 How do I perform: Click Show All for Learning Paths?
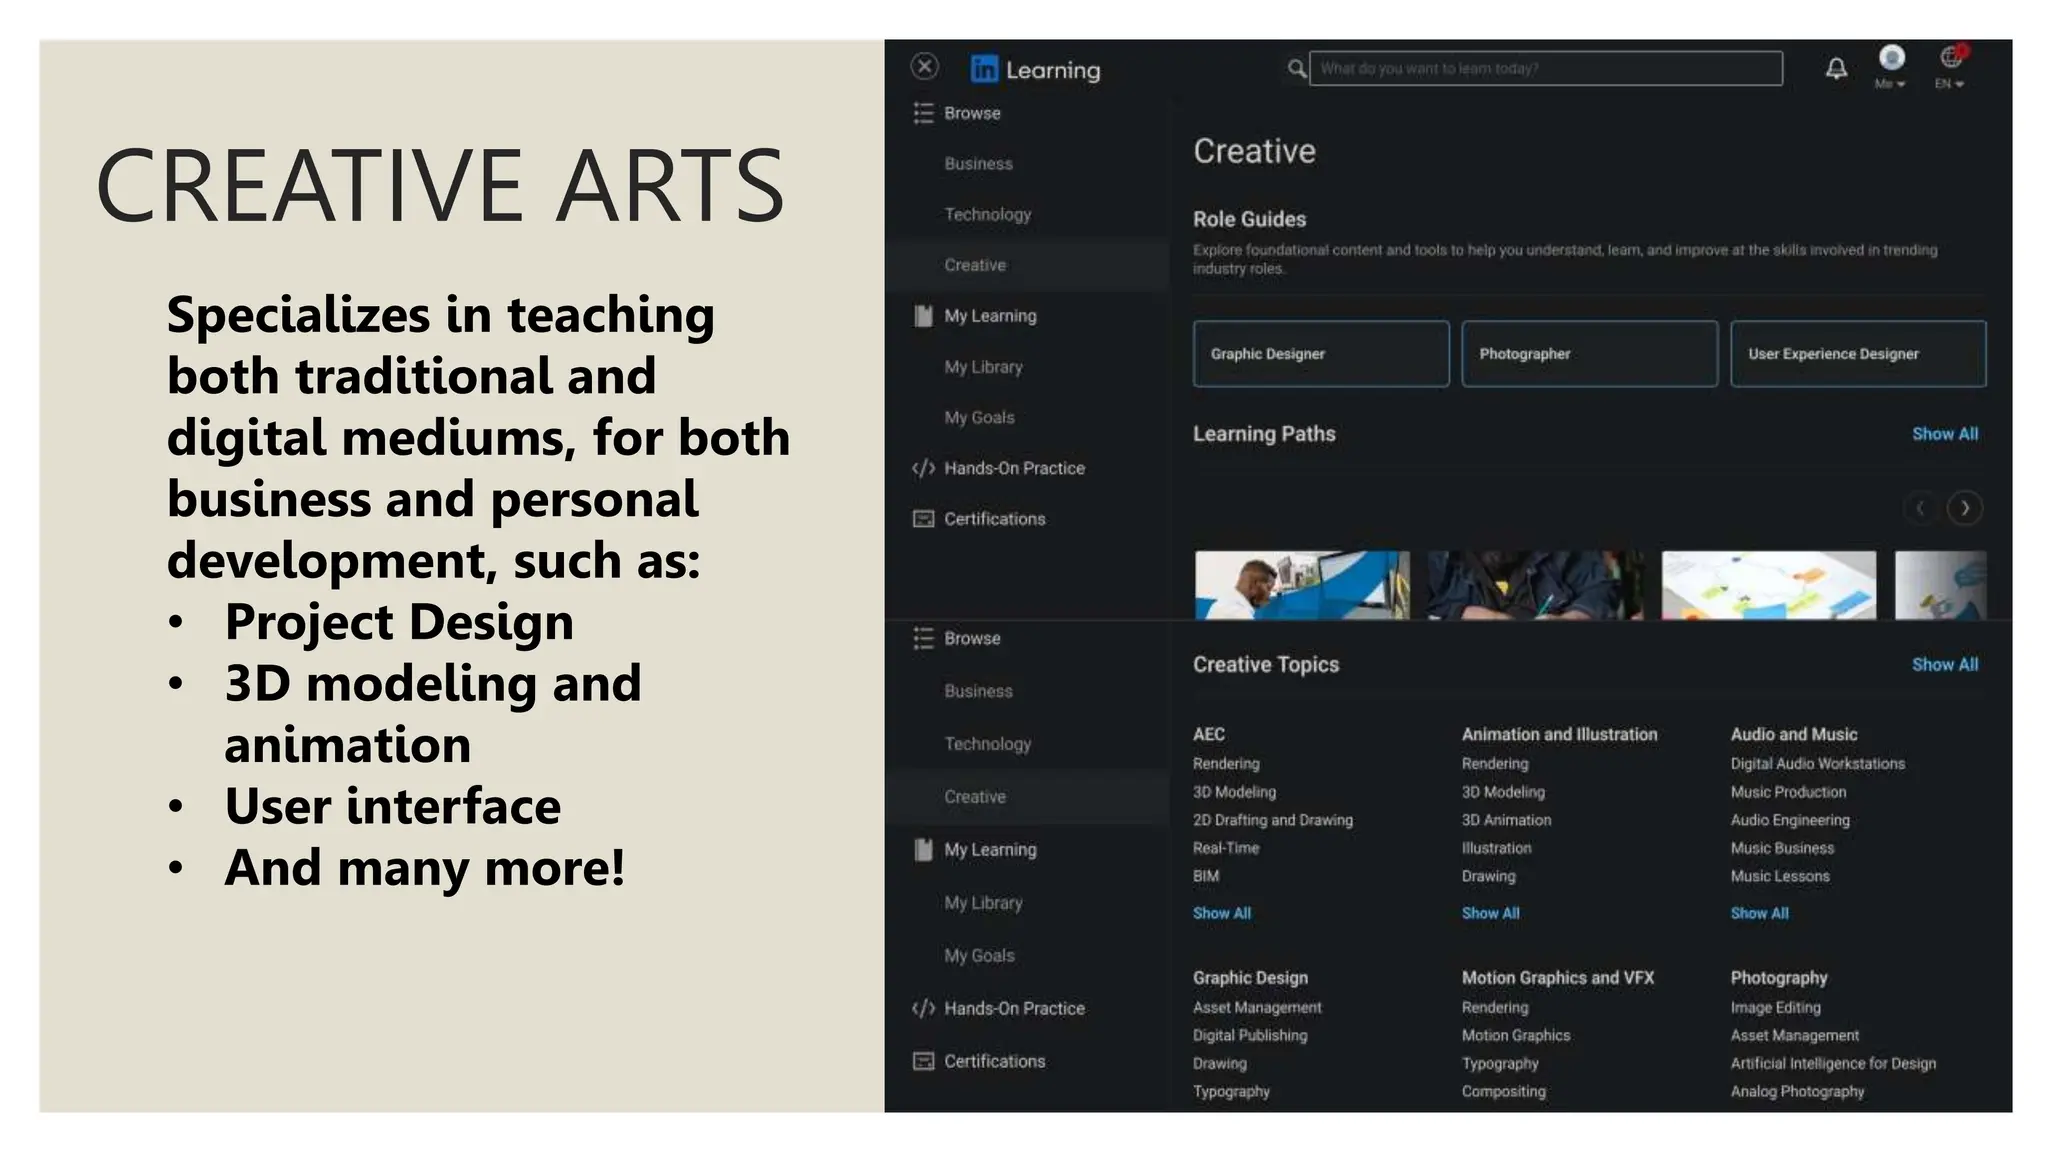click(1944, 434)
